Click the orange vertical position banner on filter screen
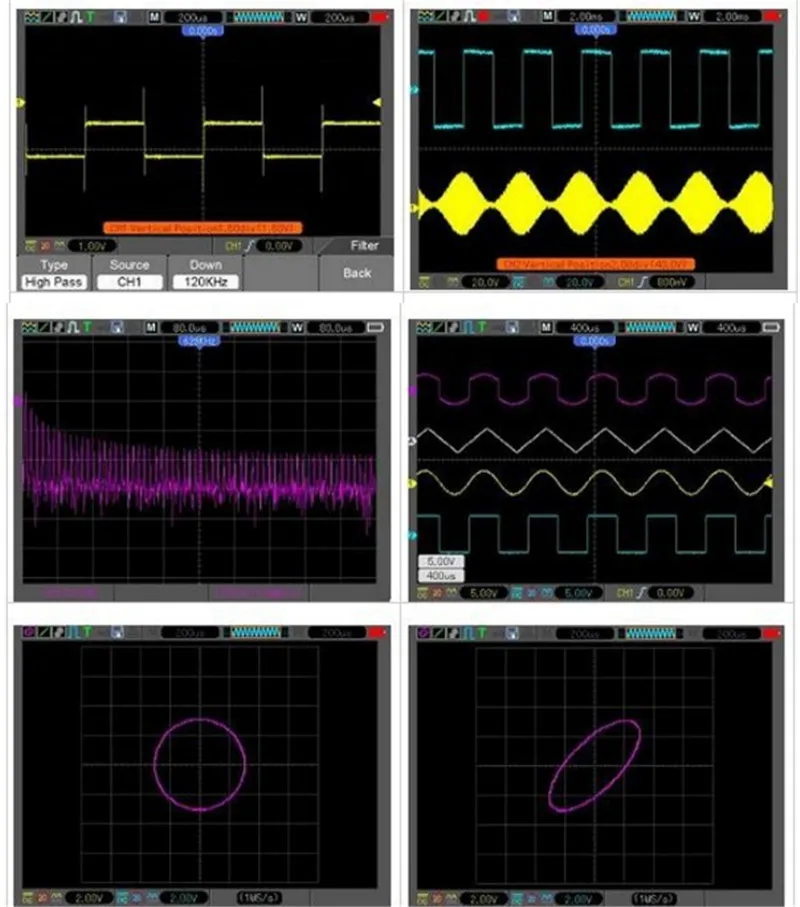The width and height of the screenshot is (800, 907). (x=202, y=228)
